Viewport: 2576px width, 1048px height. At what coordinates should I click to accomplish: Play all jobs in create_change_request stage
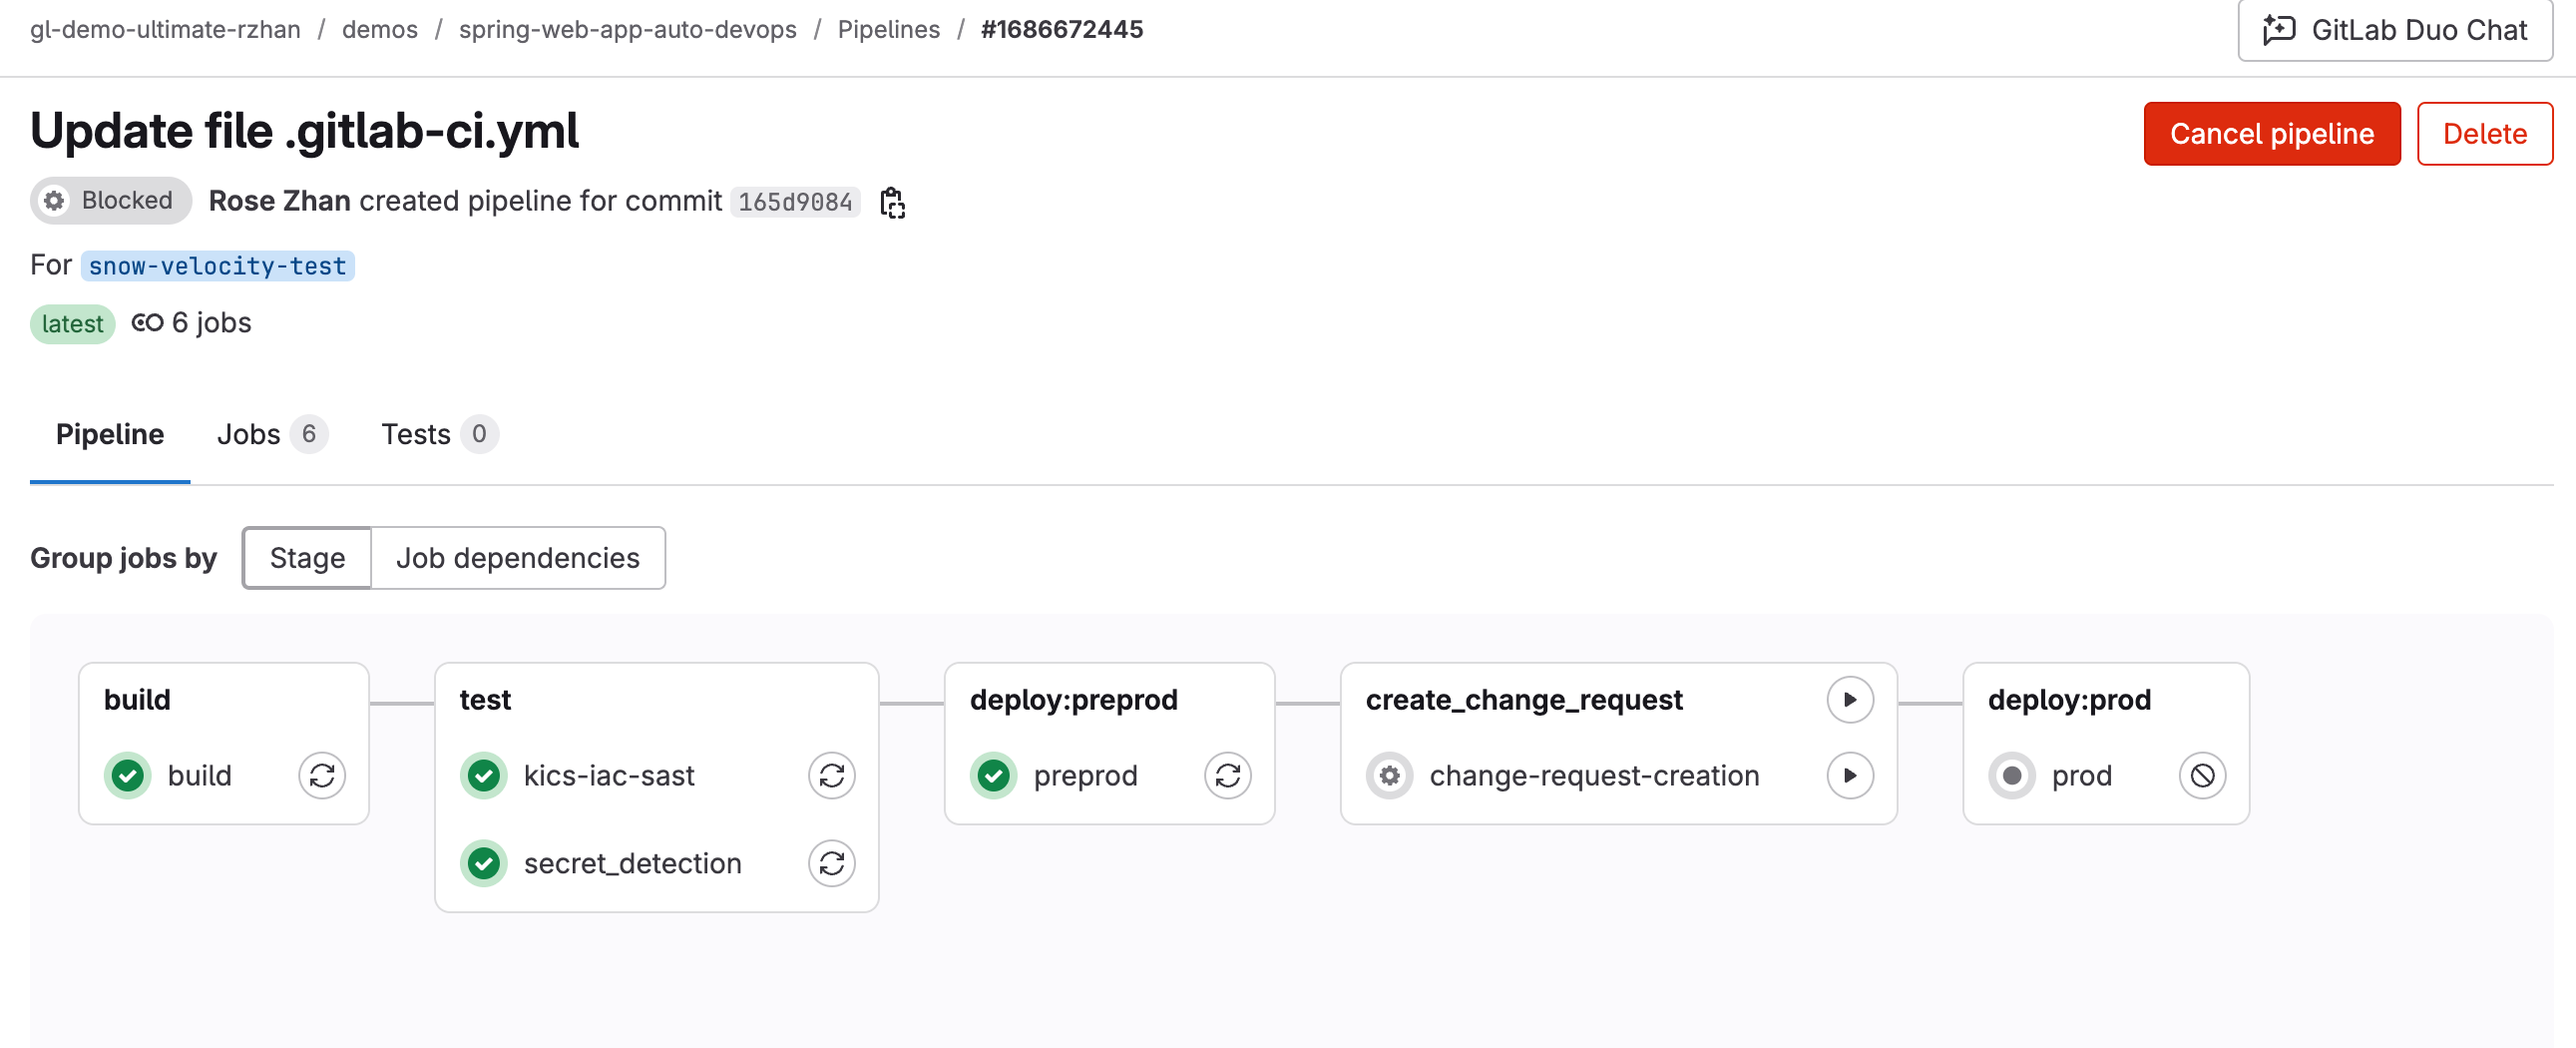1850,700
